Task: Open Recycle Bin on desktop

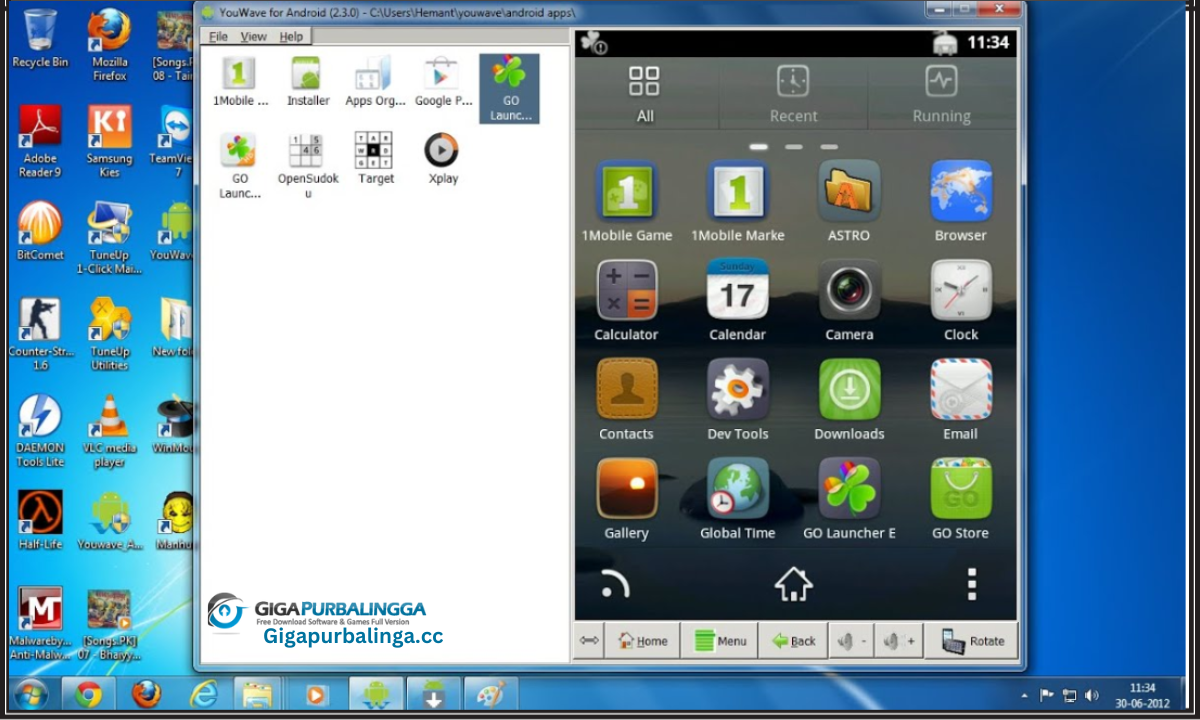Action: tap(40, 39)
